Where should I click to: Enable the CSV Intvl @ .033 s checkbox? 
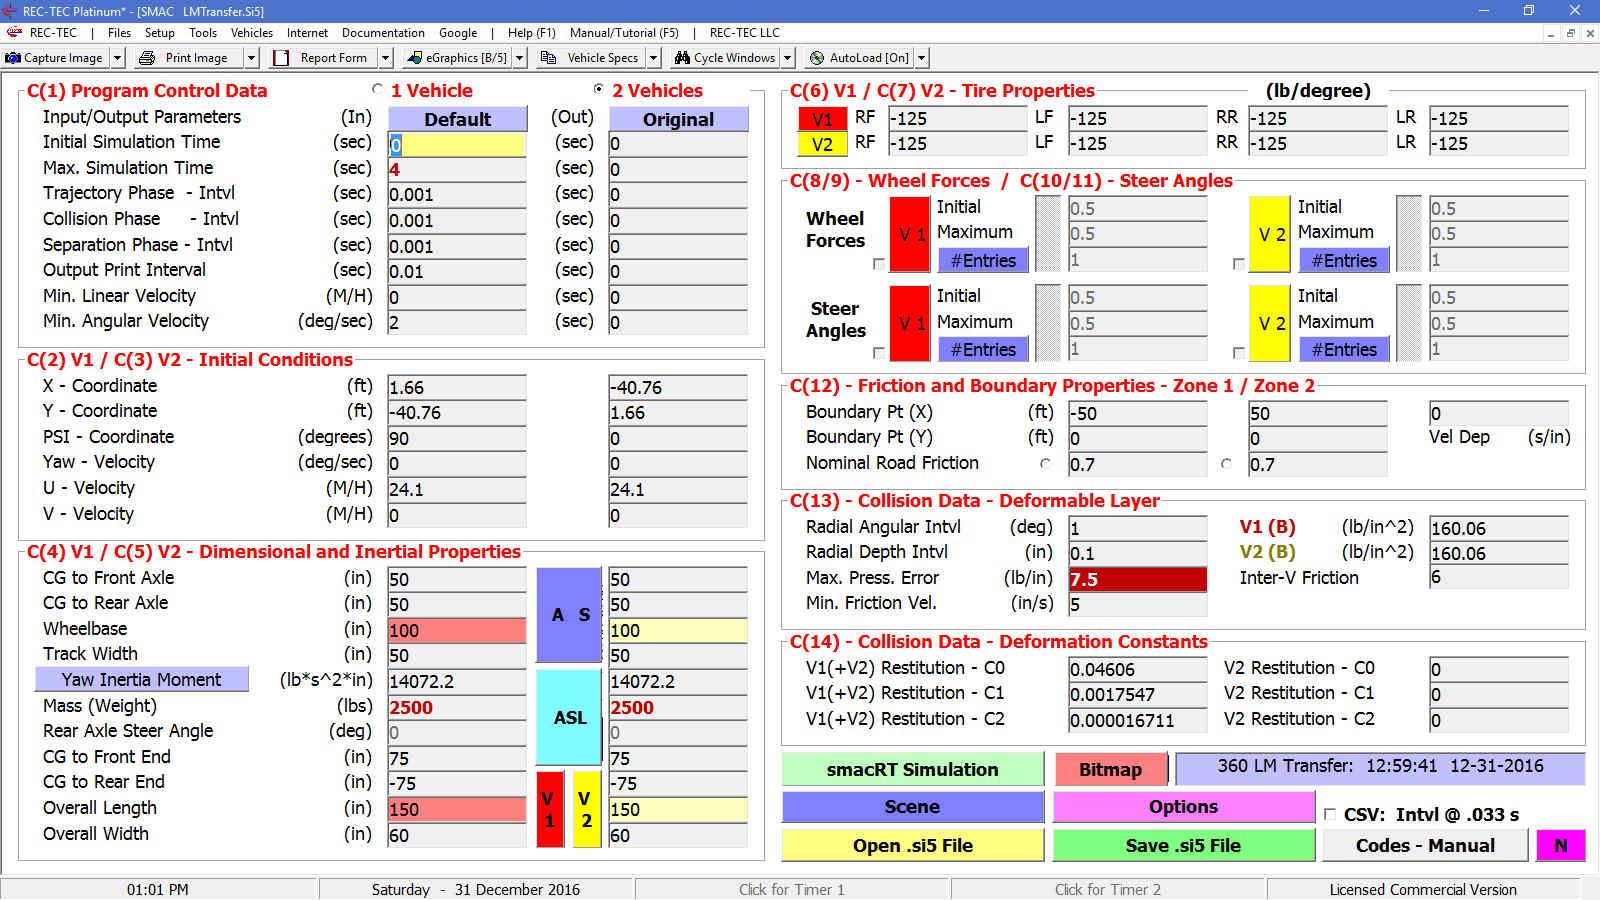(1330, 814)
